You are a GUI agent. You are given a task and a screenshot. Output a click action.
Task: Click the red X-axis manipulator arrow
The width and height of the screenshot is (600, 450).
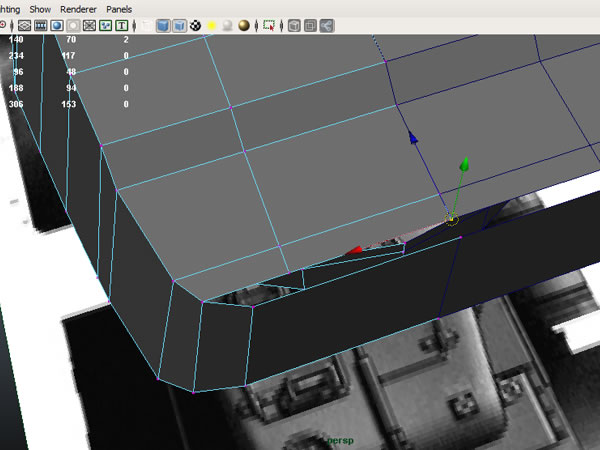pos(354,252)
